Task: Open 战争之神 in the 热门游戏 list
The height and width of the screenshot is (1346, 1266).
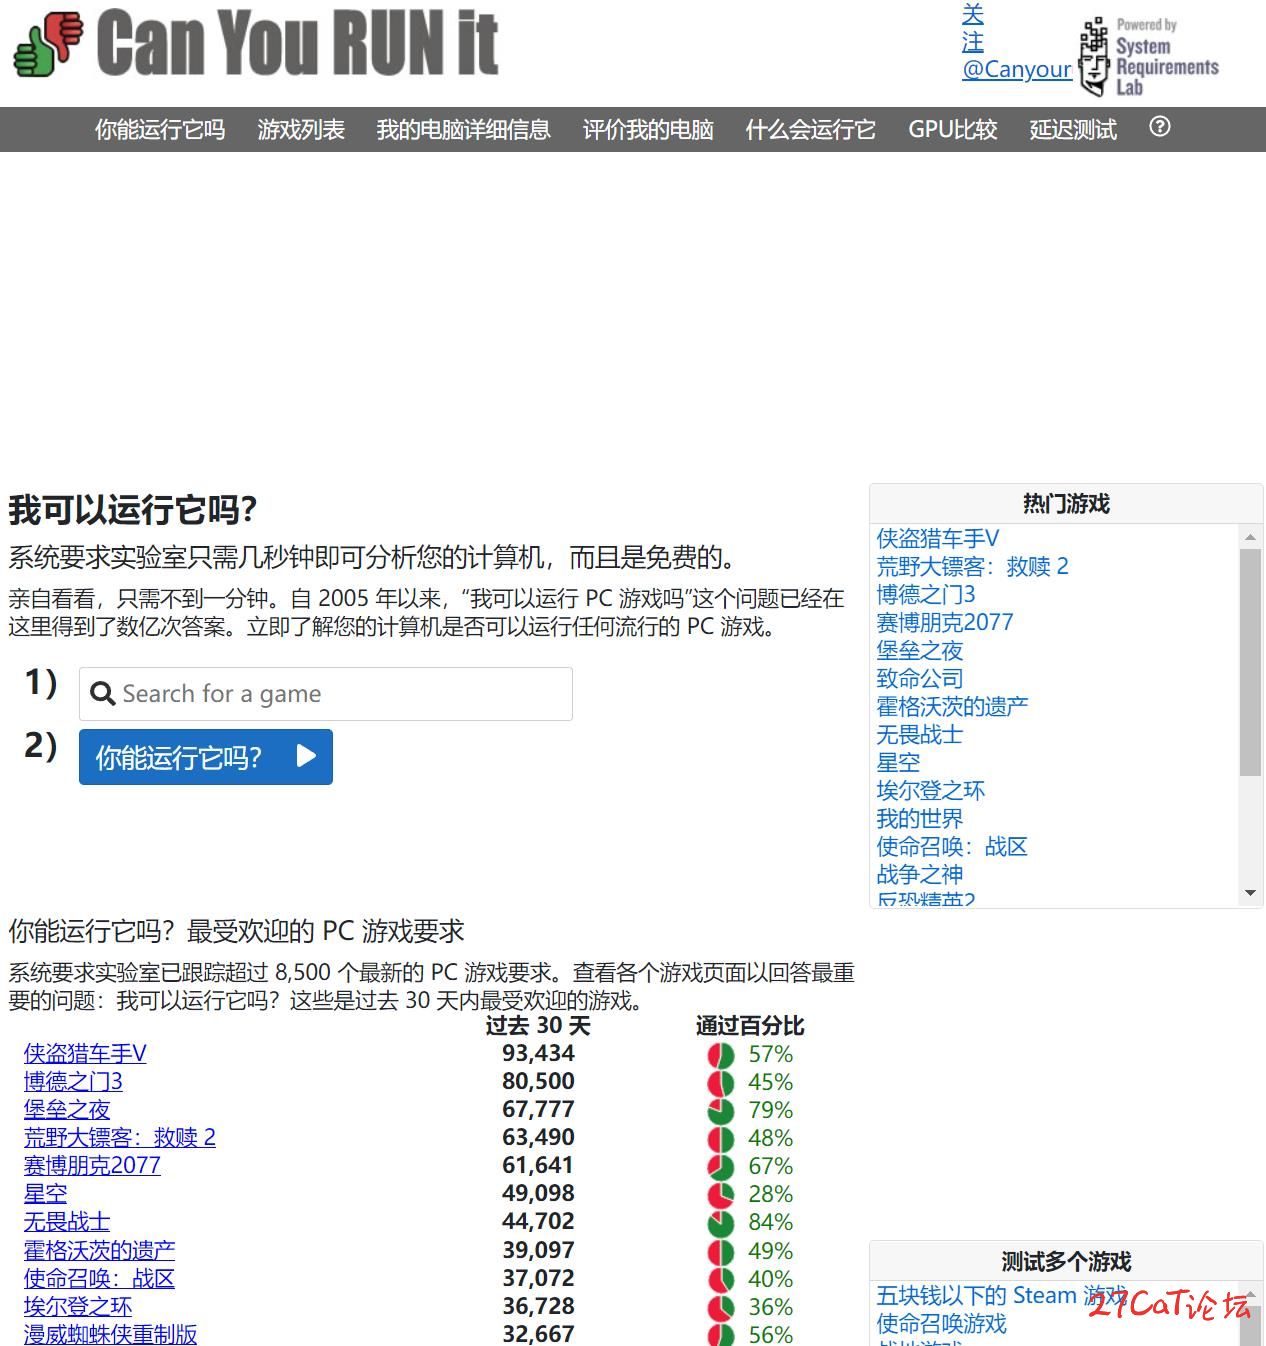Action: pyautogui.click(x=920, y=874)
